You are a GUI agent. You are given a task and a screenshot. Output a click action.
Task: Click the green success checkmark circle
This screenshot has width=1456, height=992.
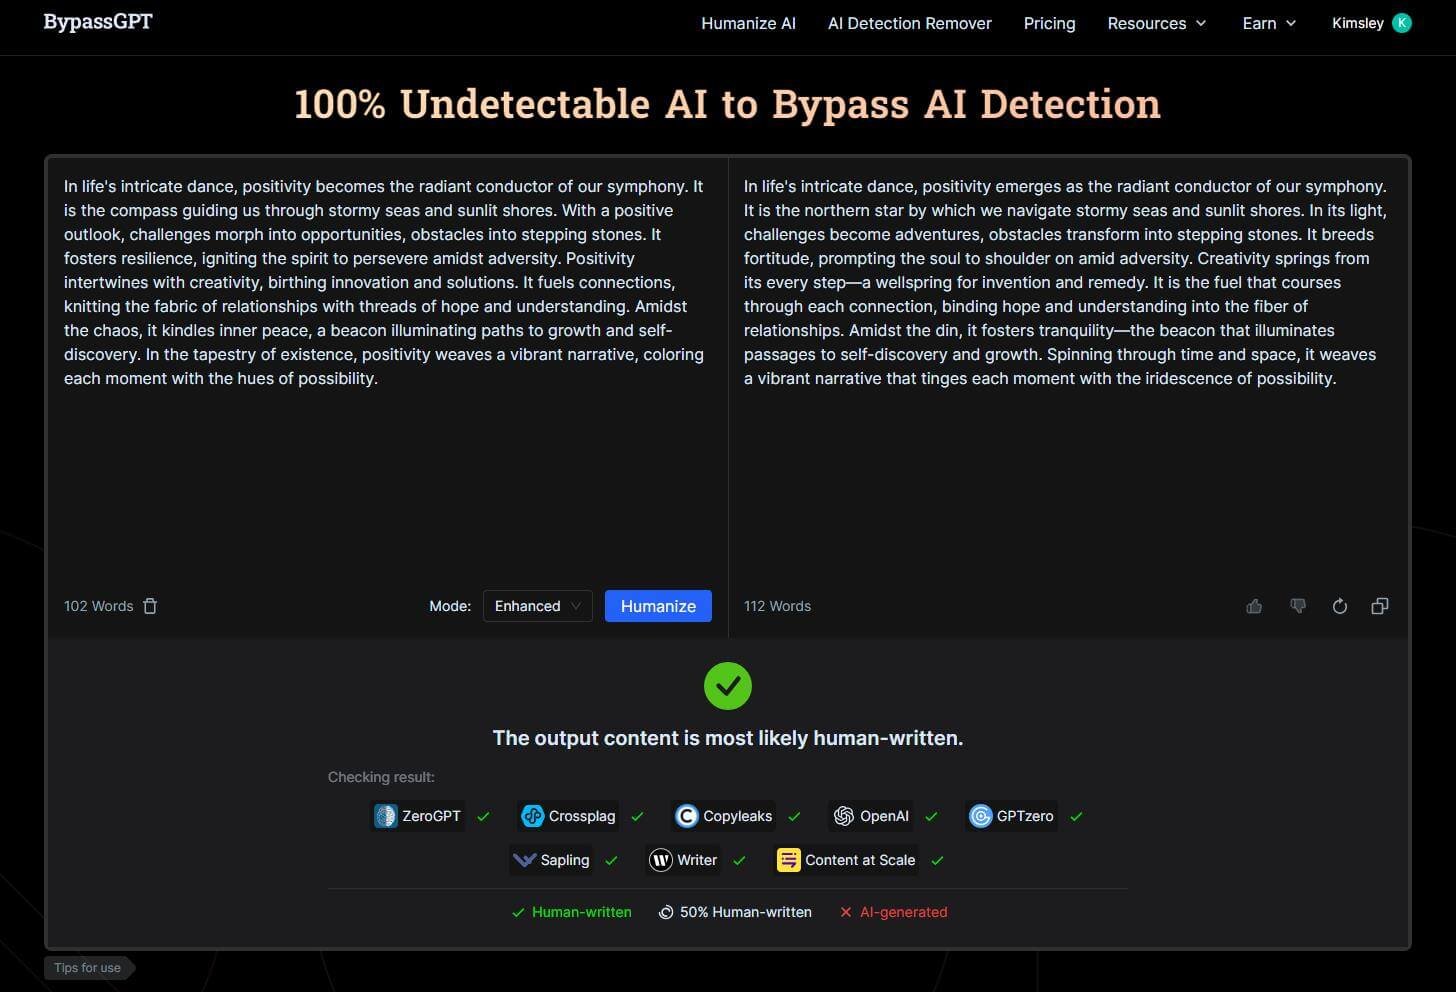(x=727, y=686)
